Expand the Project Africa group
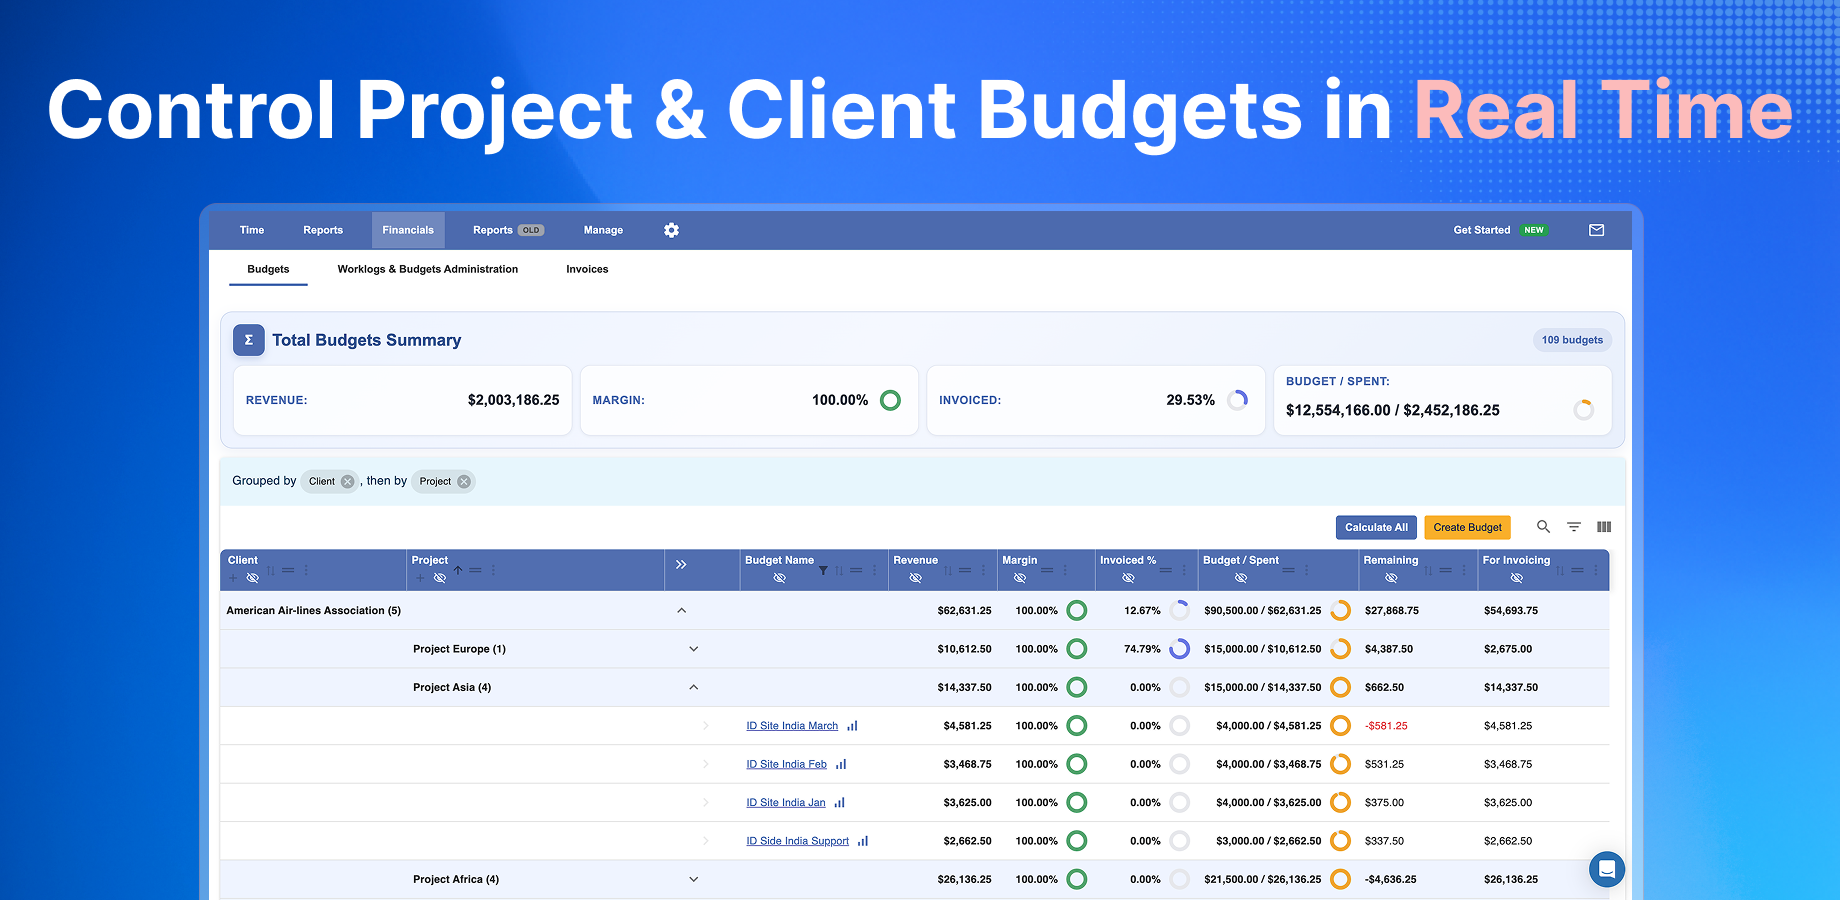This screenshot has width=1840, height=900. click(693, 879)
